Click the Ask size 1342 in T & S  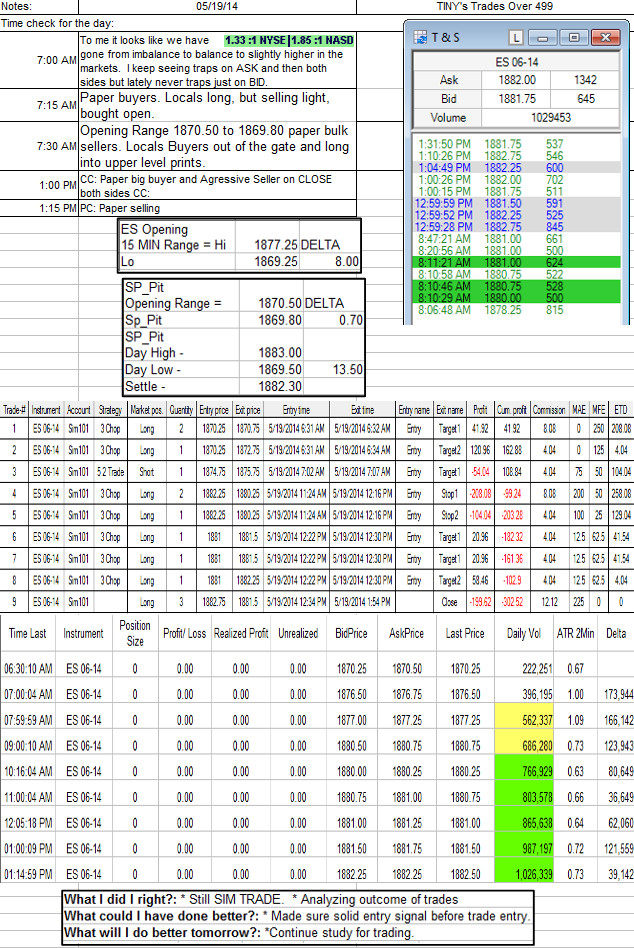[585, 80]
